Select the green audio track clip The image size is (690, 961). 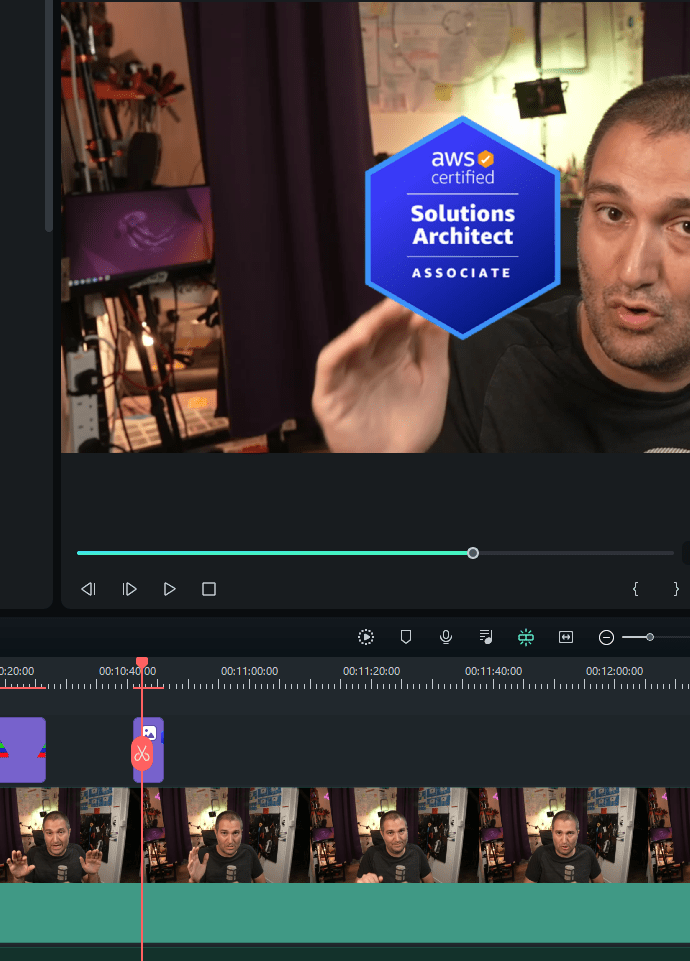pyautogui.click(x=345, y=913)
